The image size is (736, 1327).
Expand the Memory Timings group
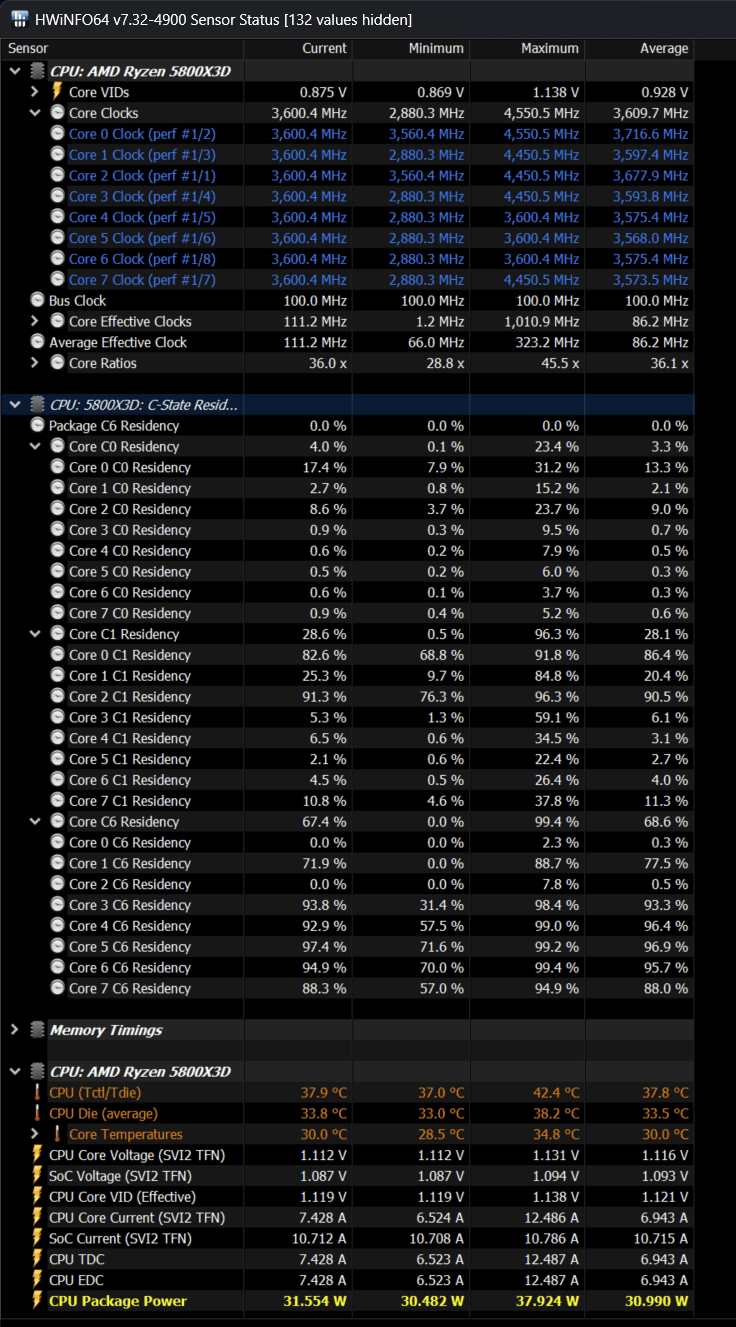(14, 1030)
